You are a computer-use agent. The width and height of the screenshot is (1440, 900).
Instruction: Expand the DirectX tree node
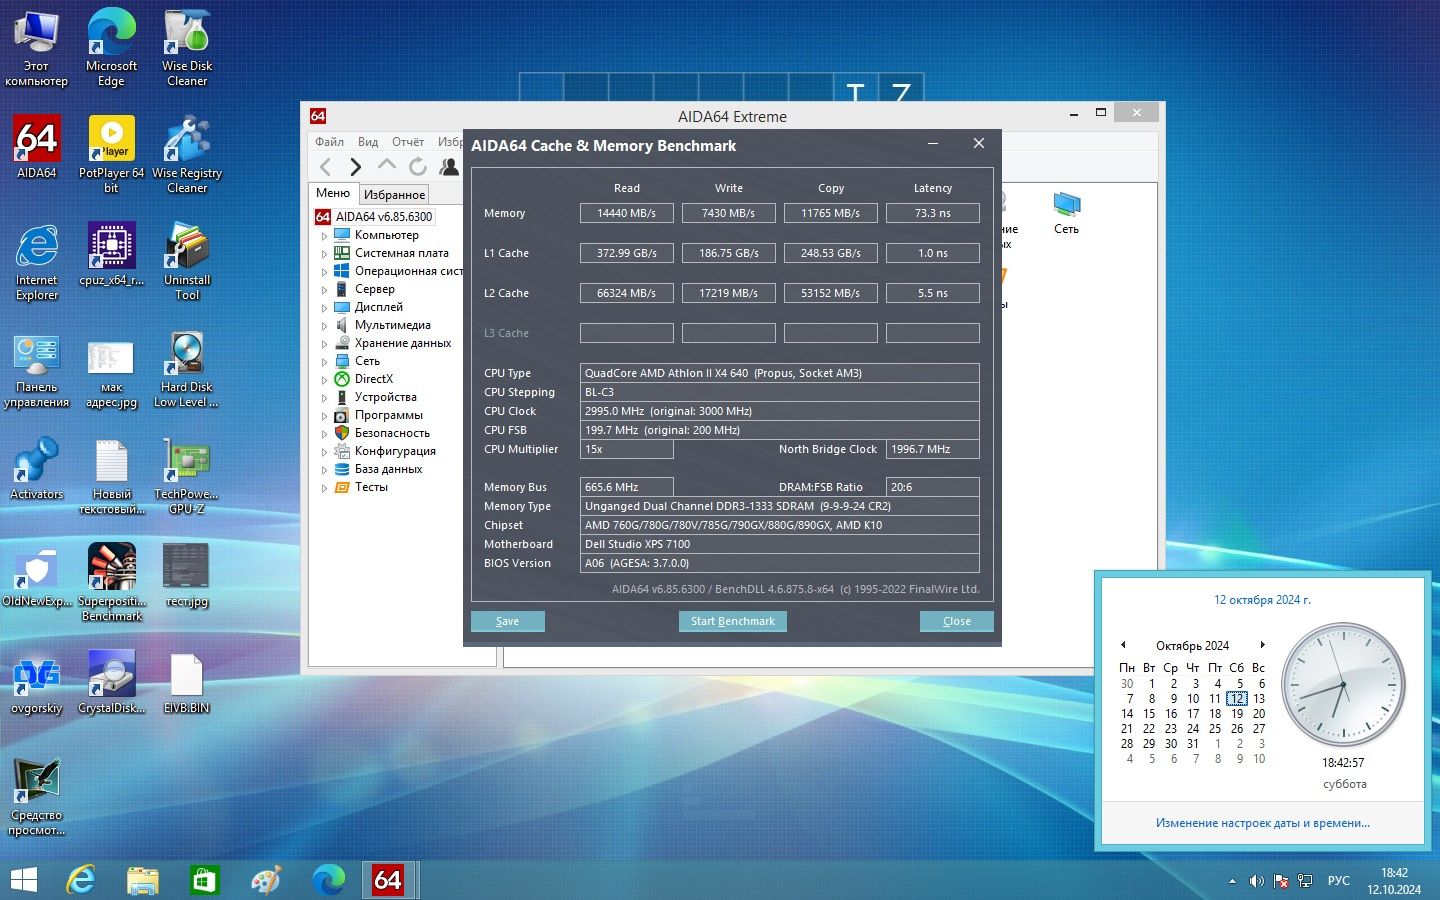(324, 380)
